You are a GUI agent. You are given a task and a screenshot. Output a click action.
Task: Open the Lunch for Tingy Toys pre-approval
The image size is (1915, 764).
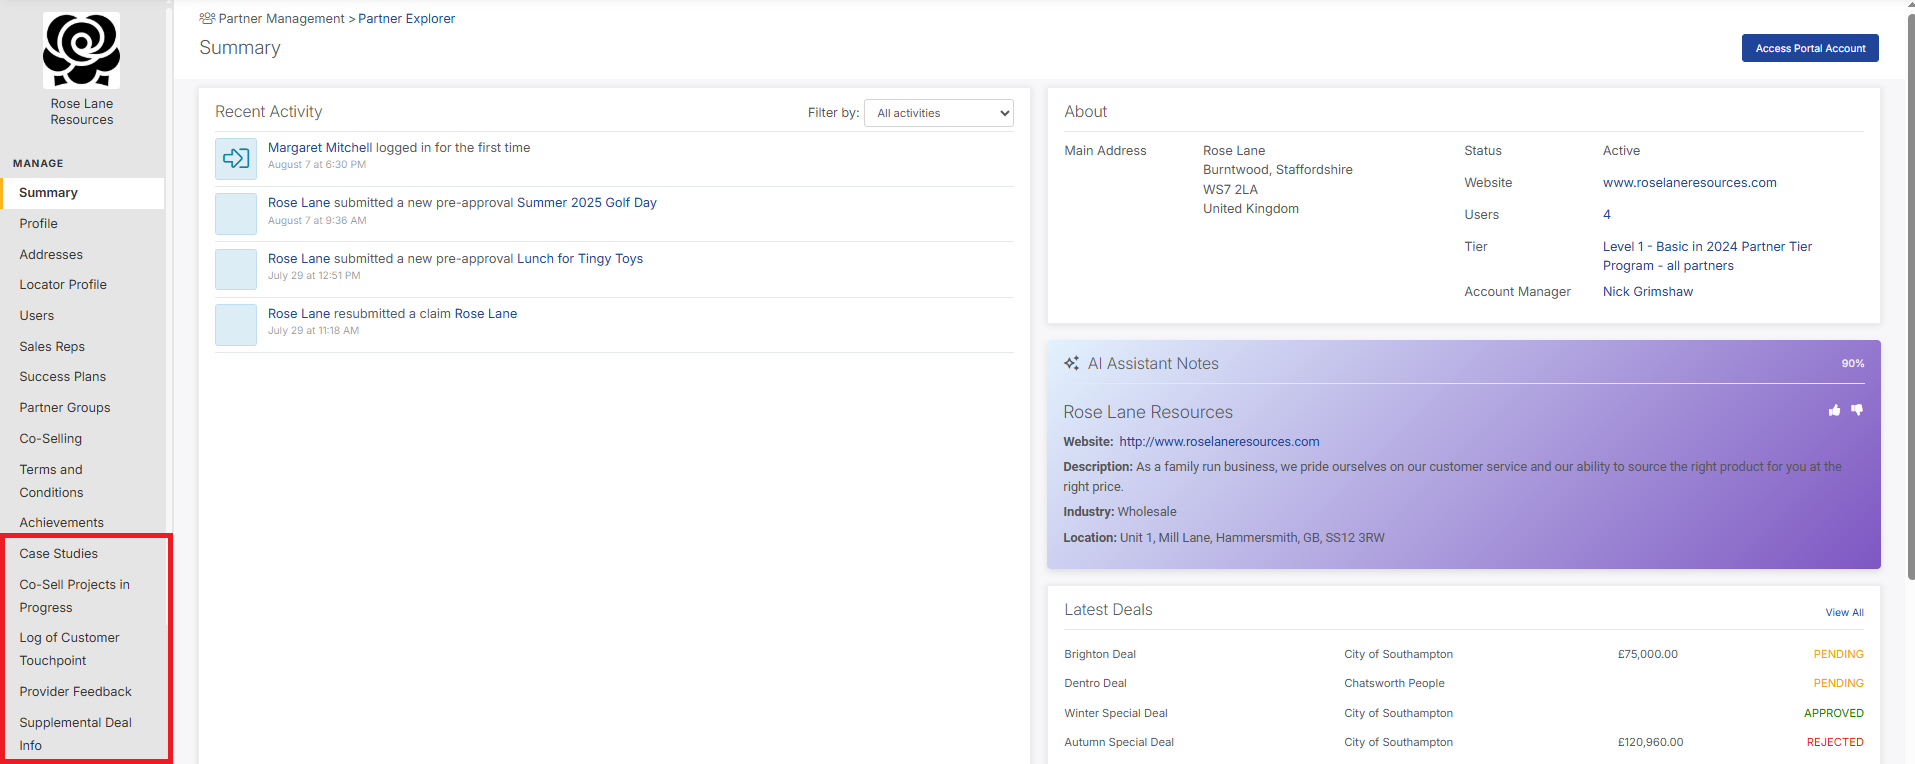click(x=580, y=258)
